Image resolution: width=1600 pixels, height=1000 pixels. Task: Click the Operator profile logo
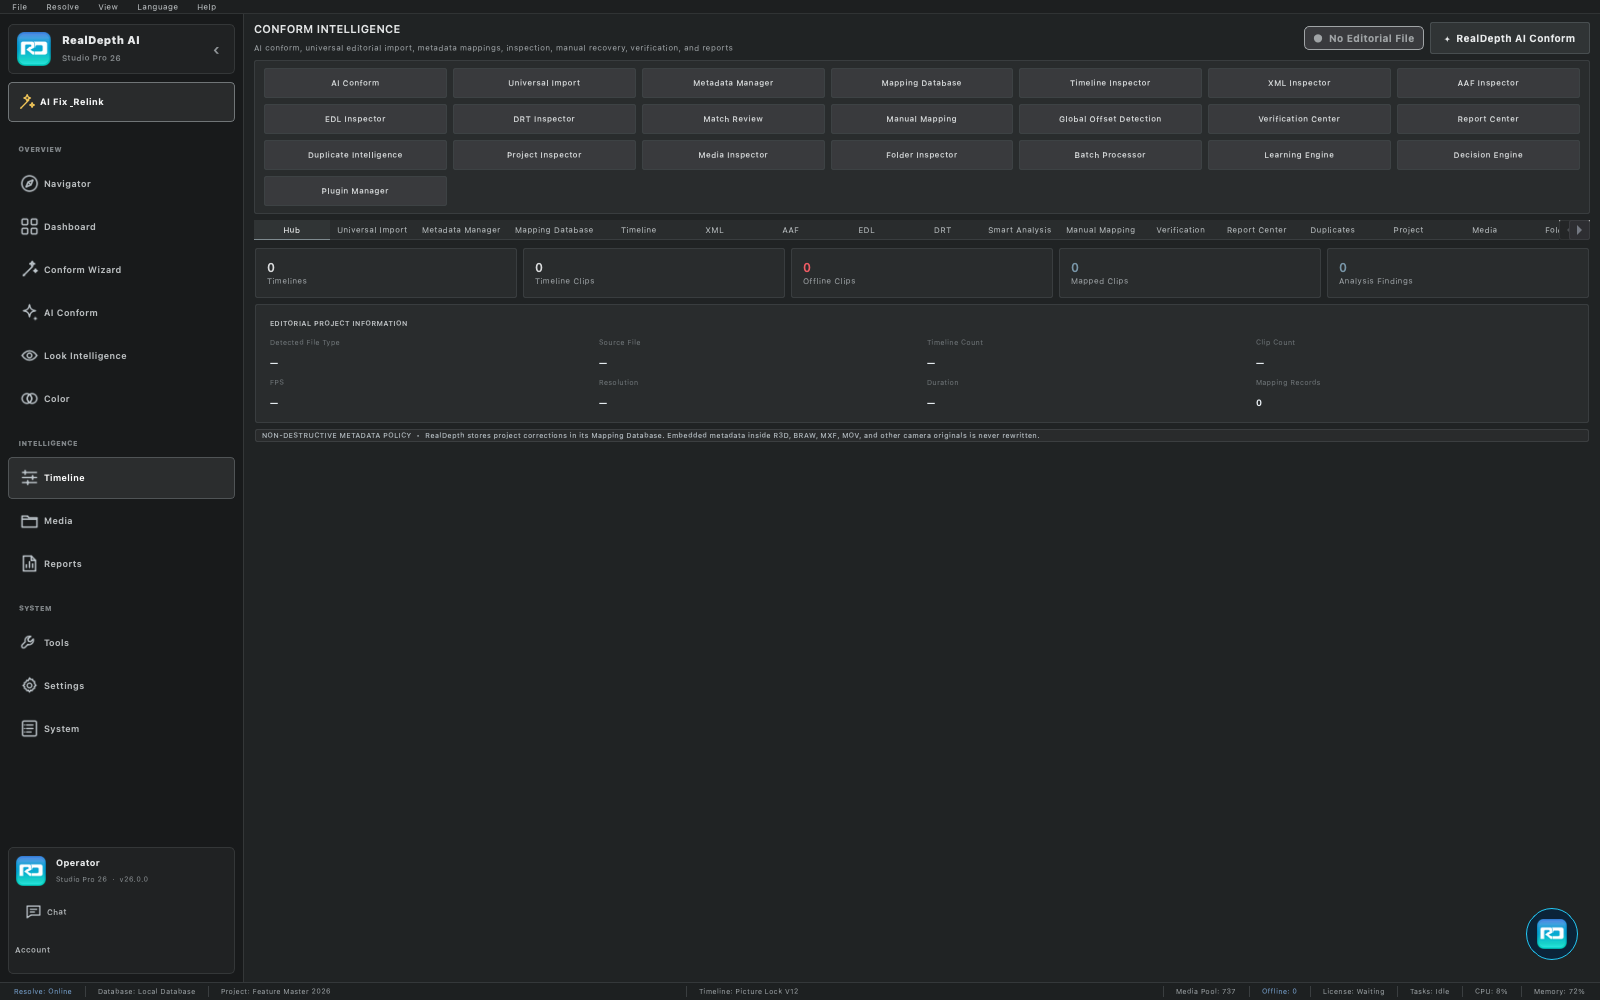31,871
